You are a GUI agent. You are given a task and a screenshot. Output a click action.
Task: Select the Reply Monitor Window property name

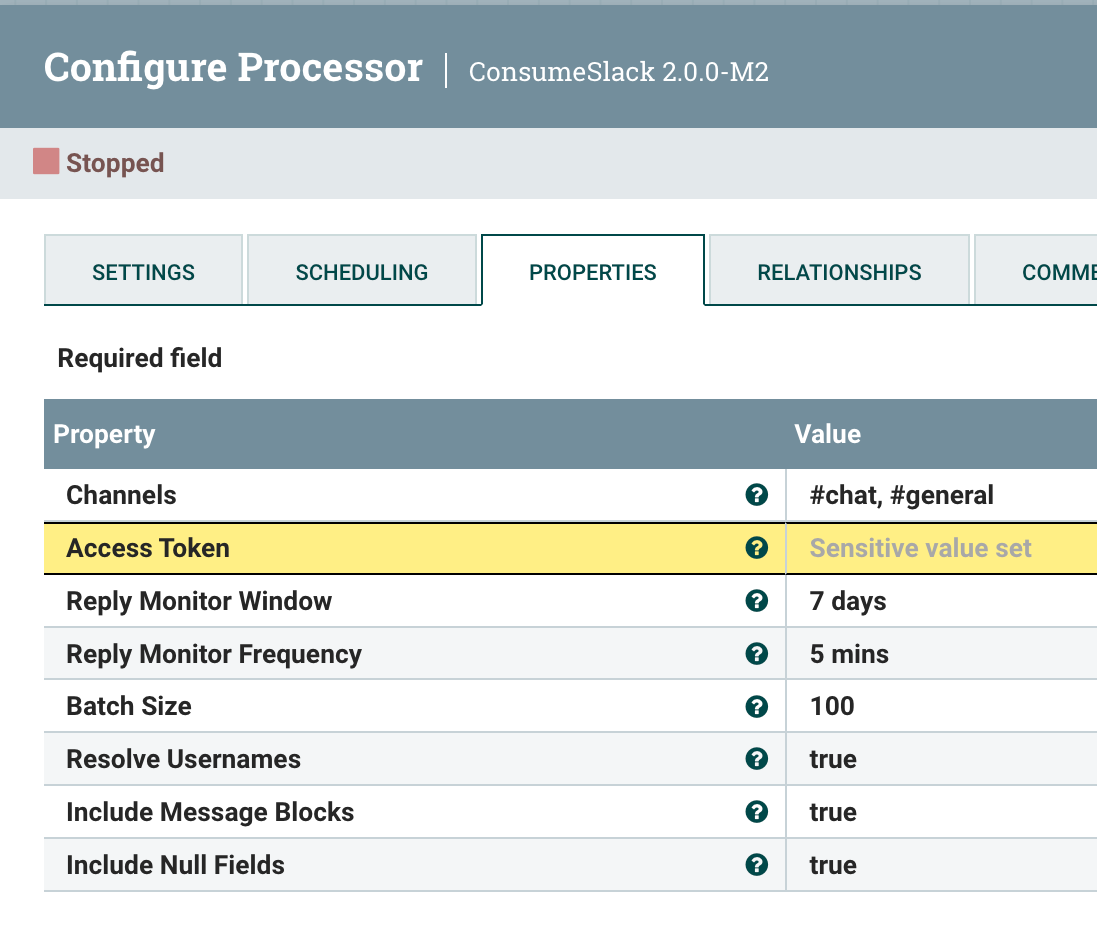[199, 601]
